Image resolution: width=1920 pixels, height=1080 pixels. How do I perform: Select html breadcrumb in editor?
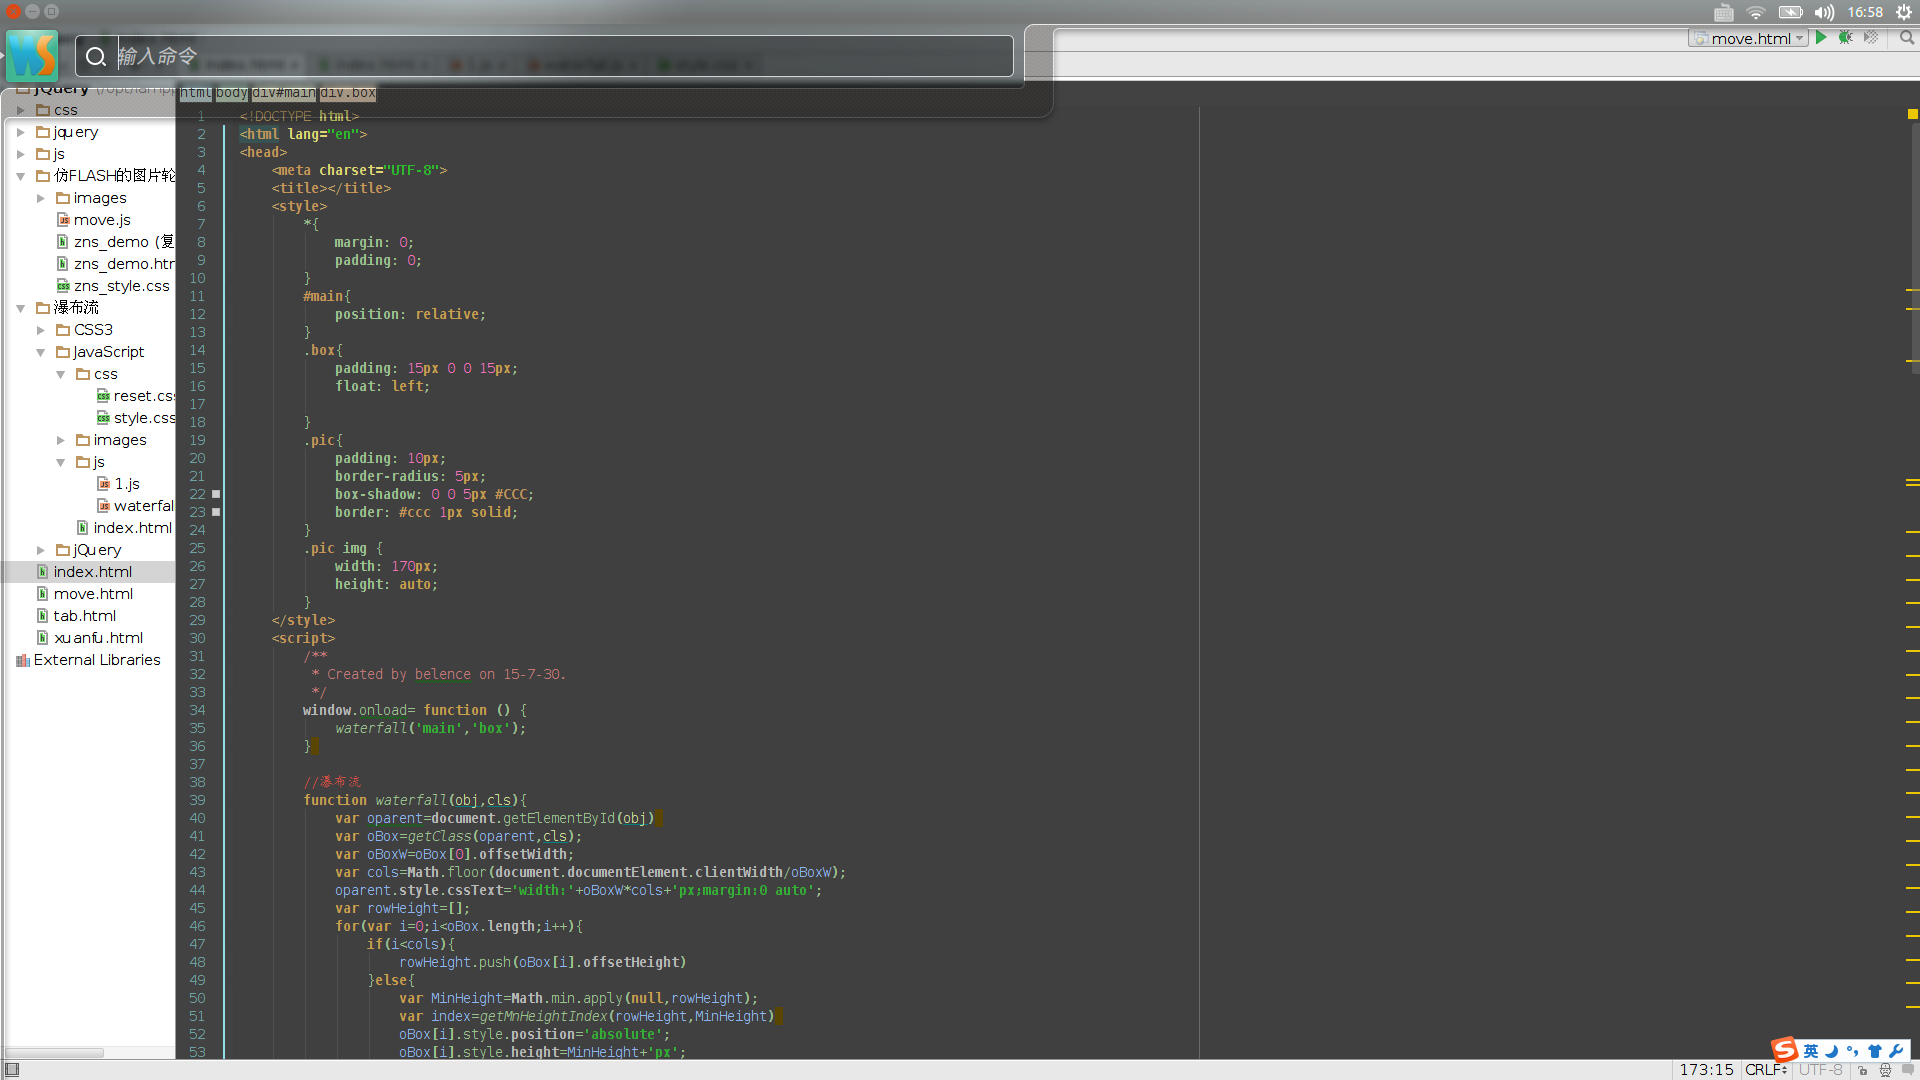(x=196, y=93)
